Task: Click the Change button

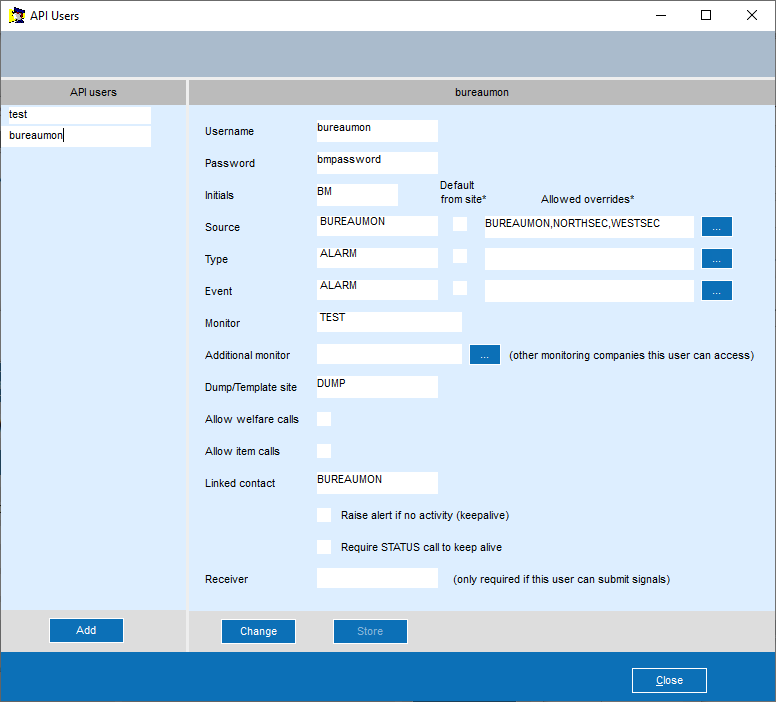Action: click(258, 631)
